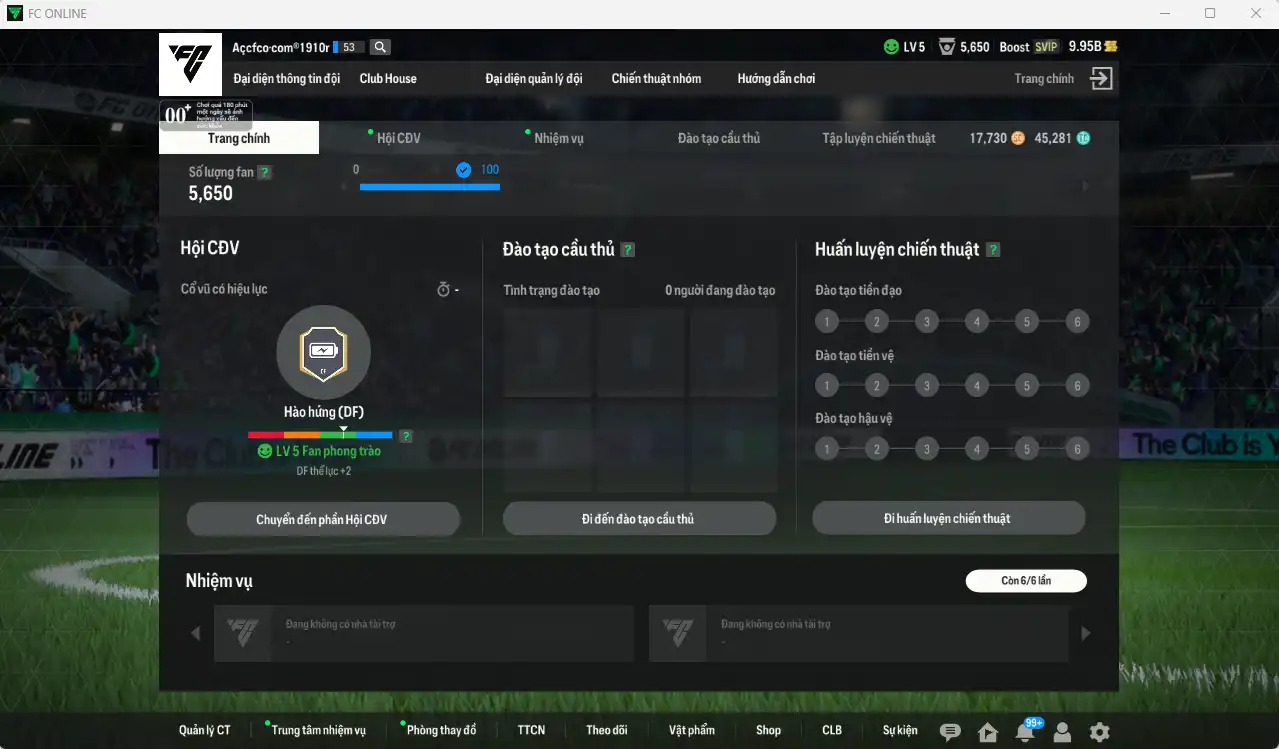Image resolution: width=1279 pixels, height=749 pixels.
Task: Open the settings gear icon
Action: click(x=1099, y=732)
